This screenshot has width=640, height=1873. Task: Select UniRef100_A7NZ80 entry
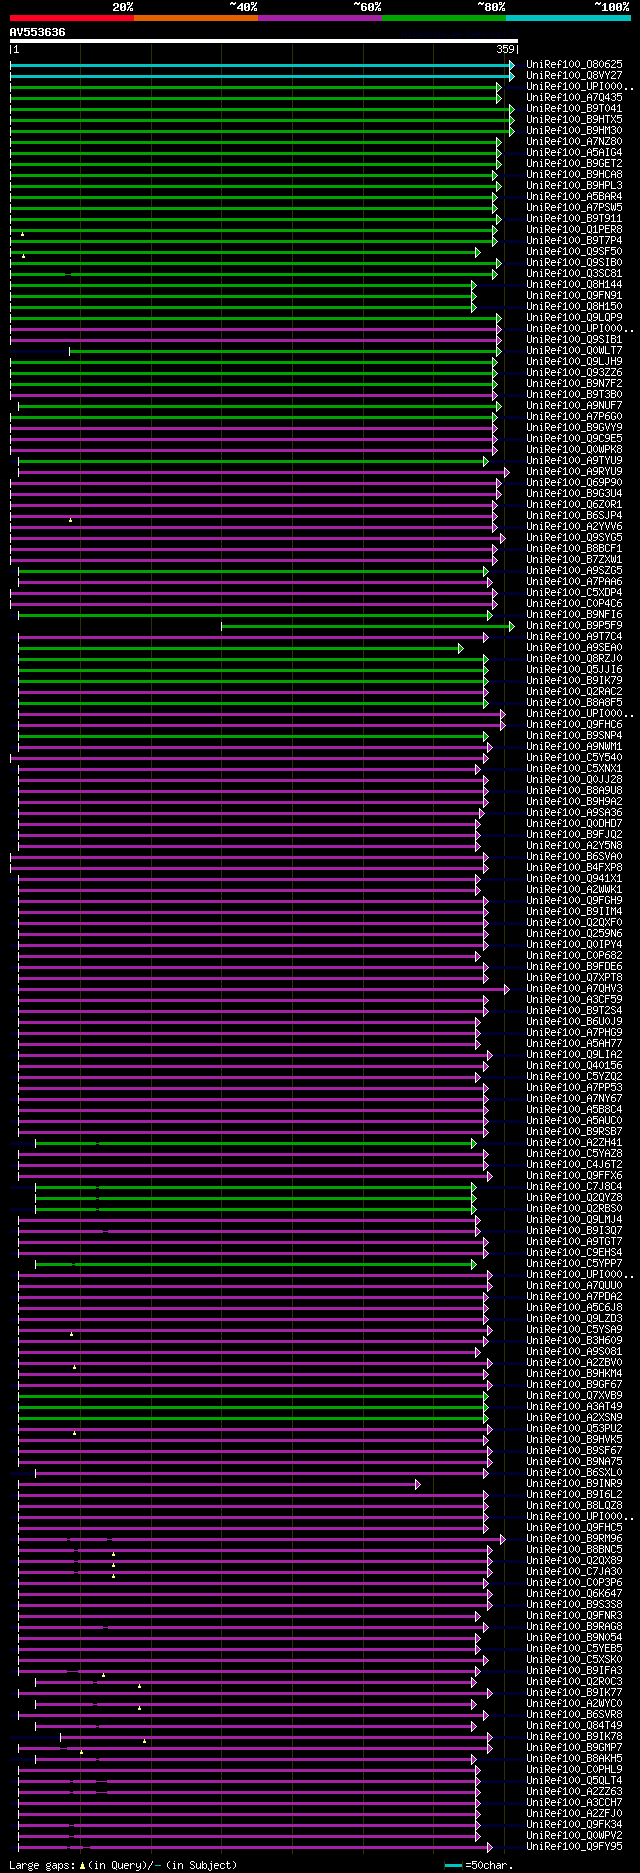[x=574, y=141]
